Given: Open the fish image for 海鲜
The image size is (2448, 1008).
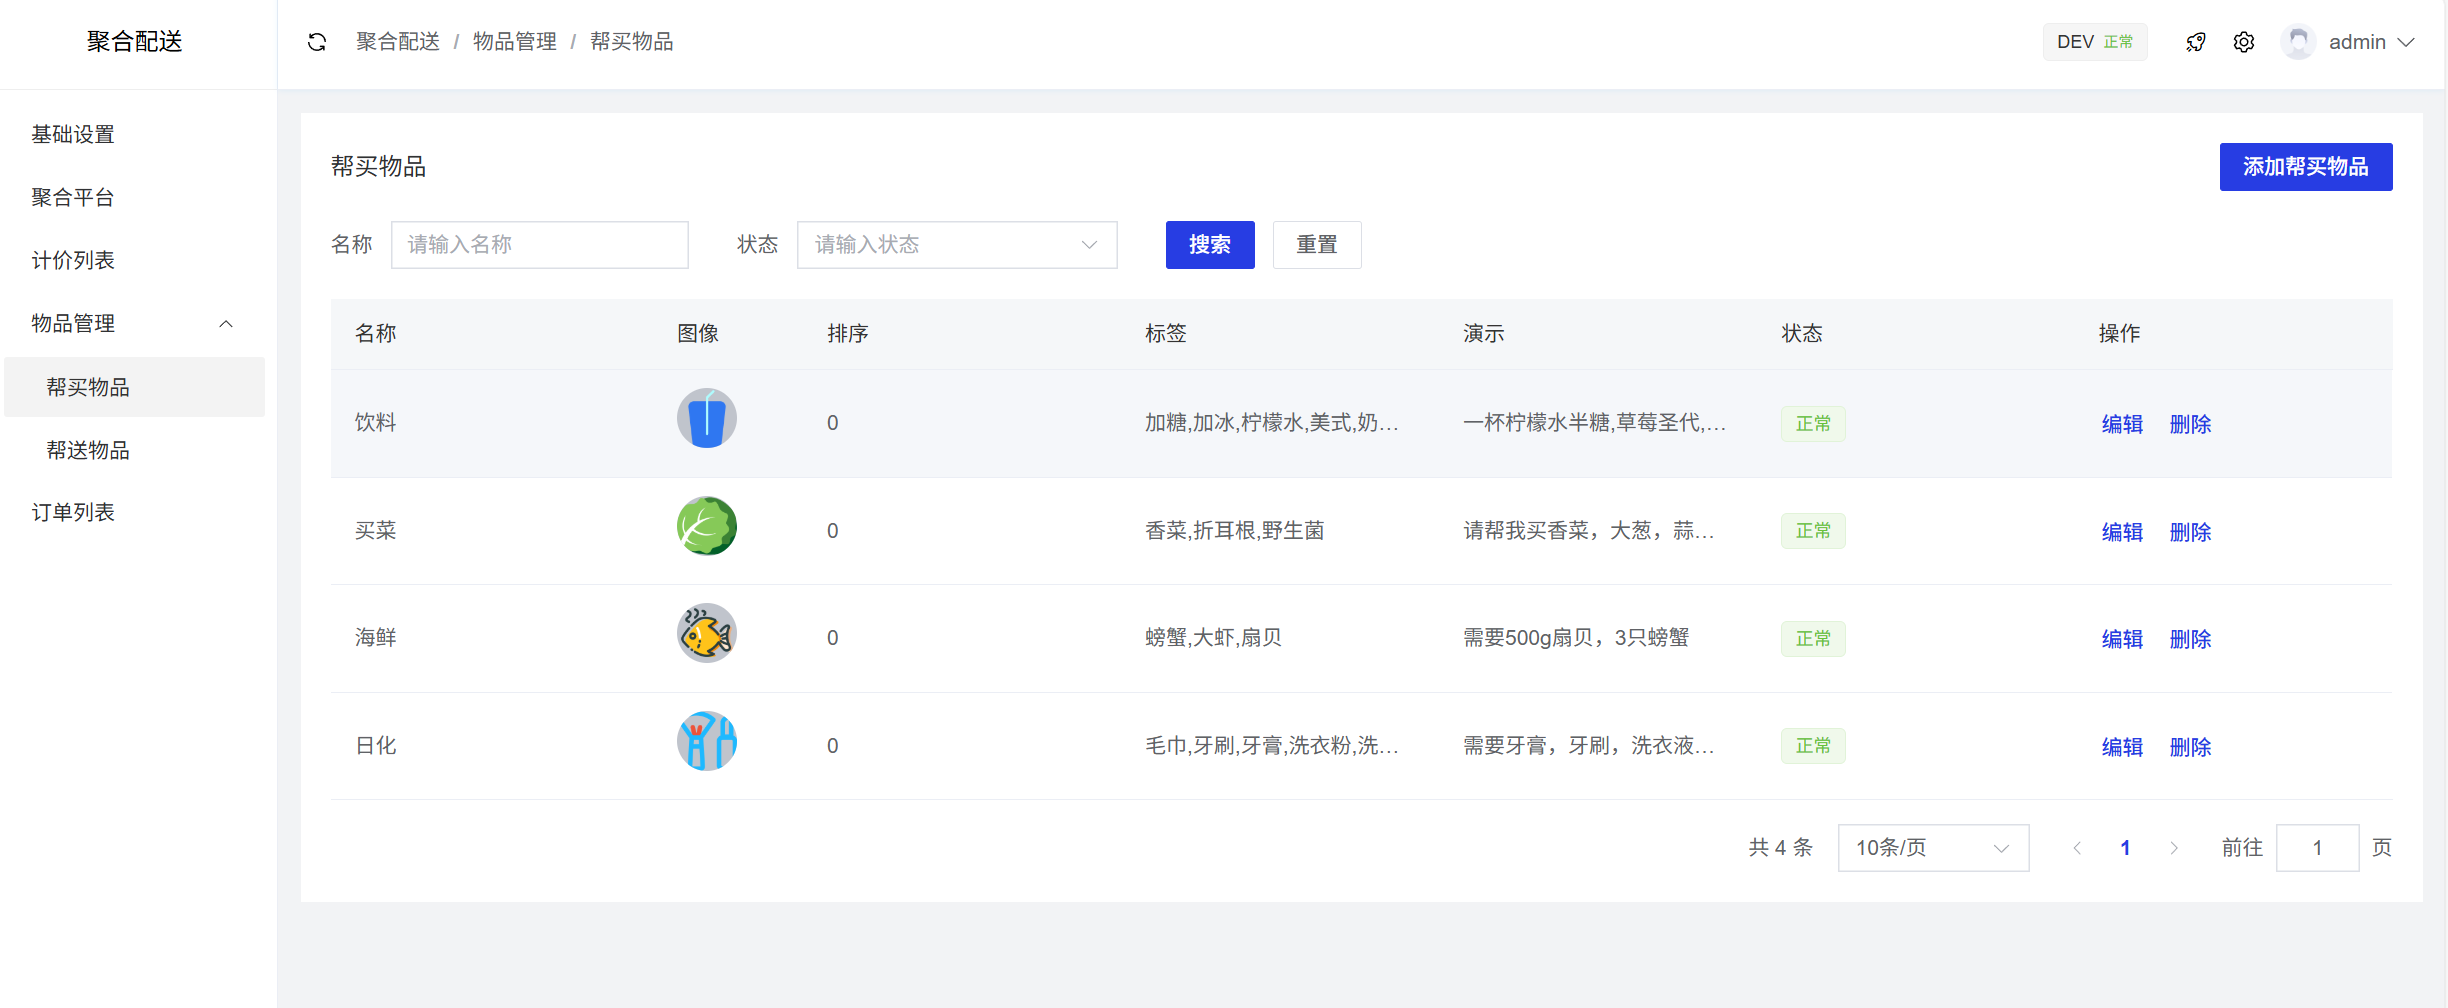Looking at the screenshot, I should pyautogui.click(x=707, y=633).
